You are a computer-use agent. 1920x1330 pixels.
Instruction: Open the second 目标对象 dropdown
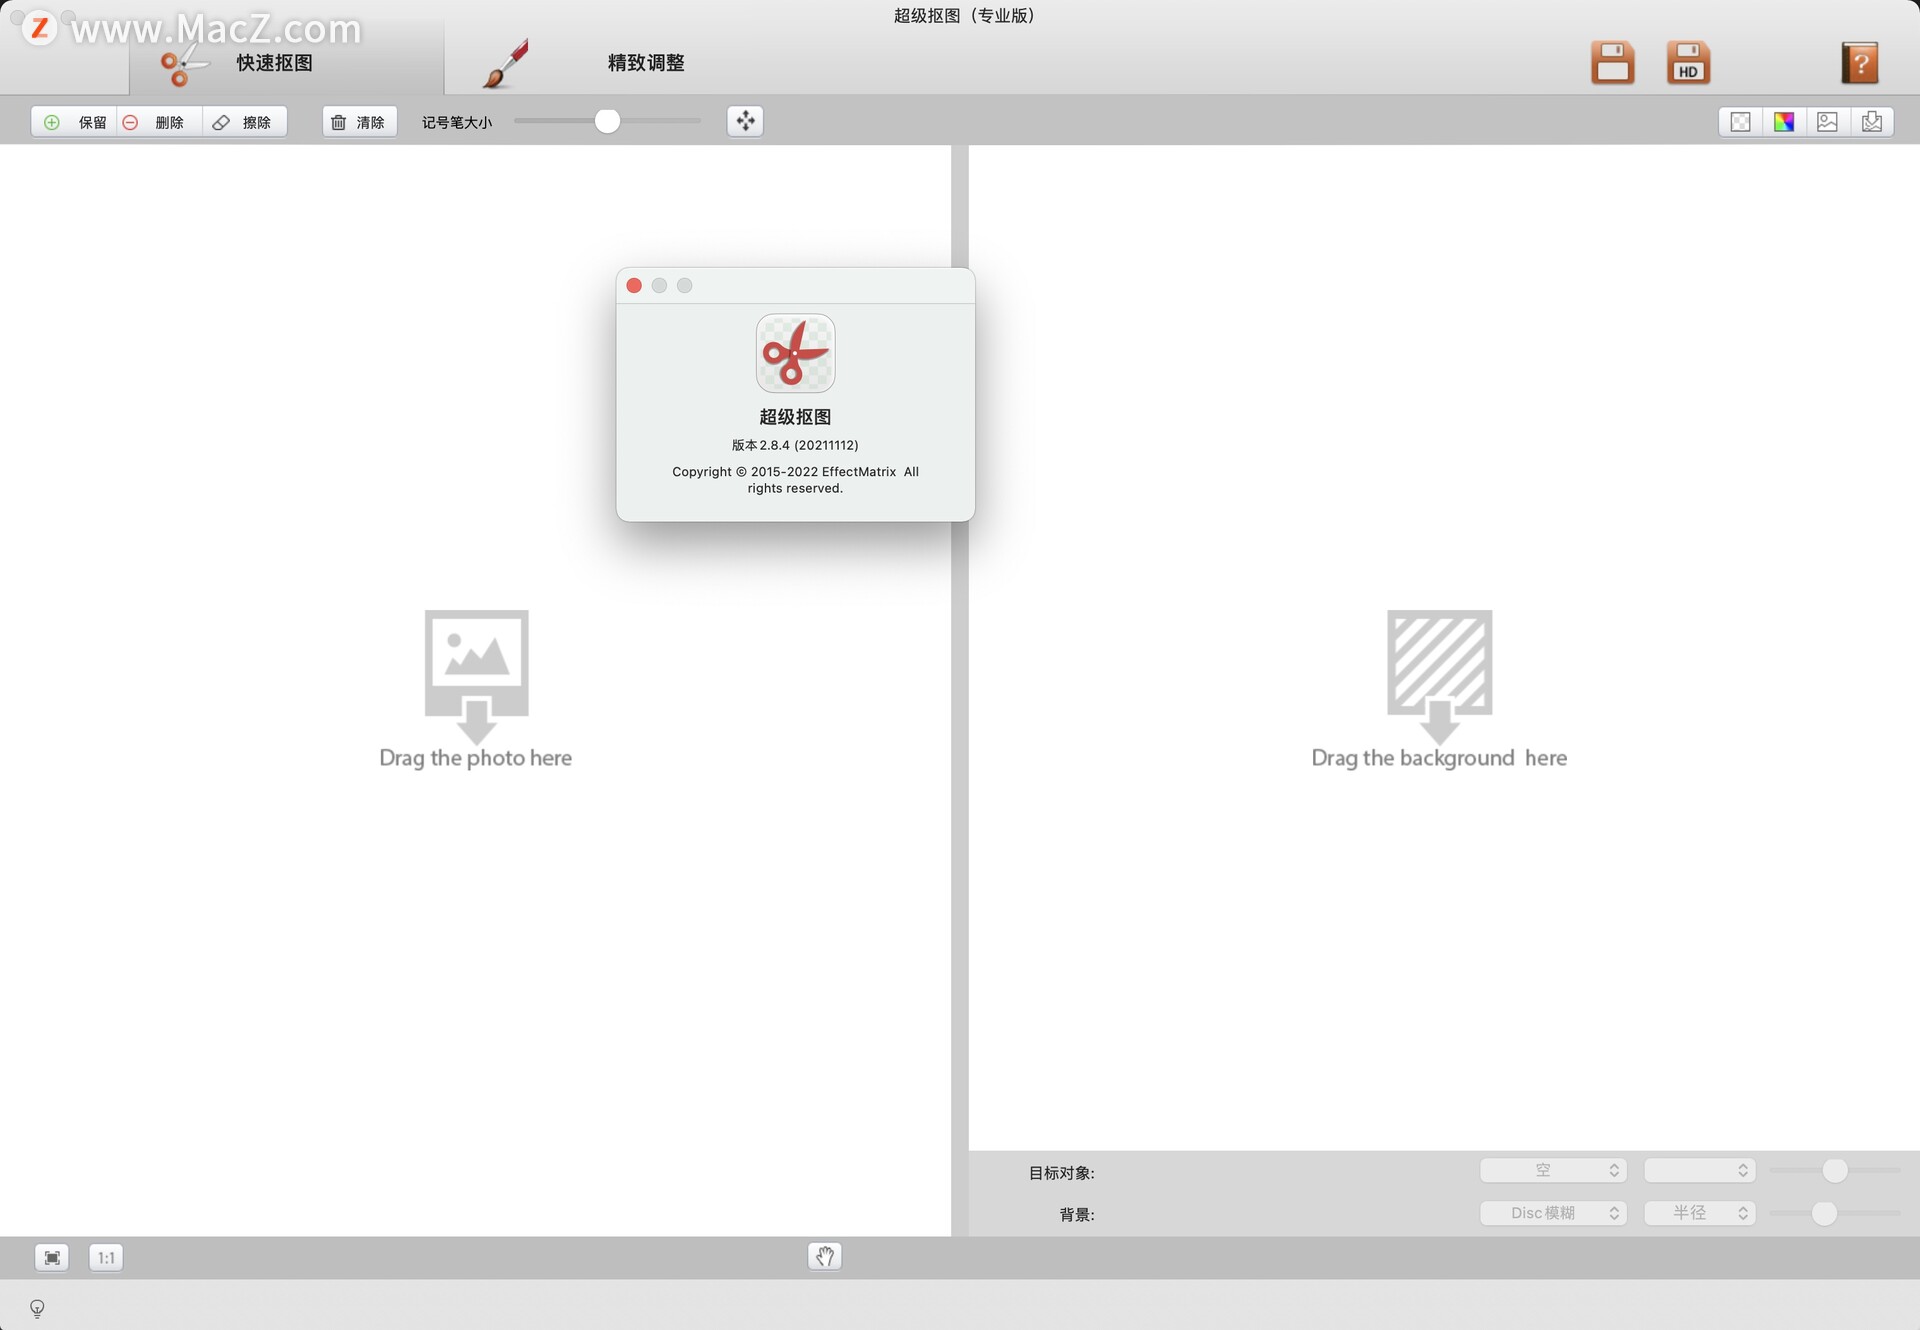1700,1170
